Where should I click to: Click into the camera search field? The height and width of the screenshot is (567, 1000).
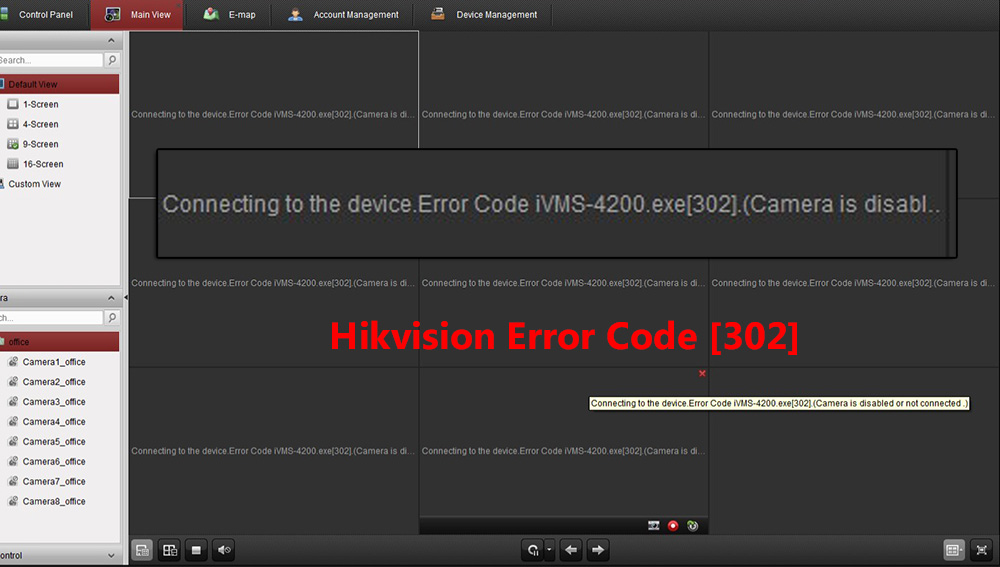[51, 317]
